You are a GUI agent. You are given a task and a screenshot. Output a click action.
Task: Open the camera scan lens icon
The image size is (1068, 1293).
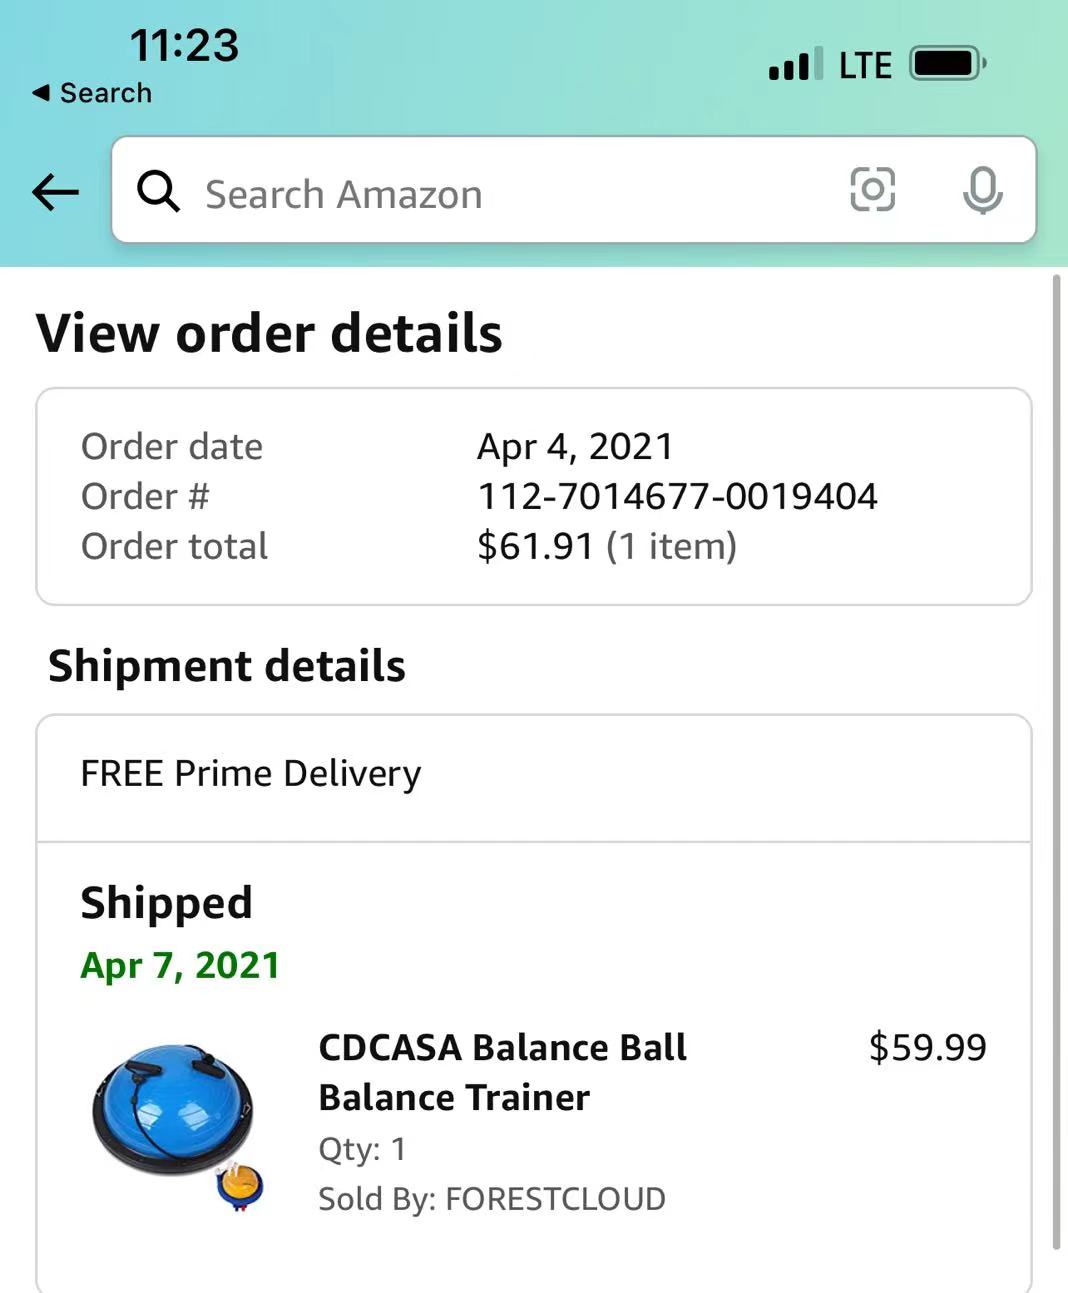(872, 189)
